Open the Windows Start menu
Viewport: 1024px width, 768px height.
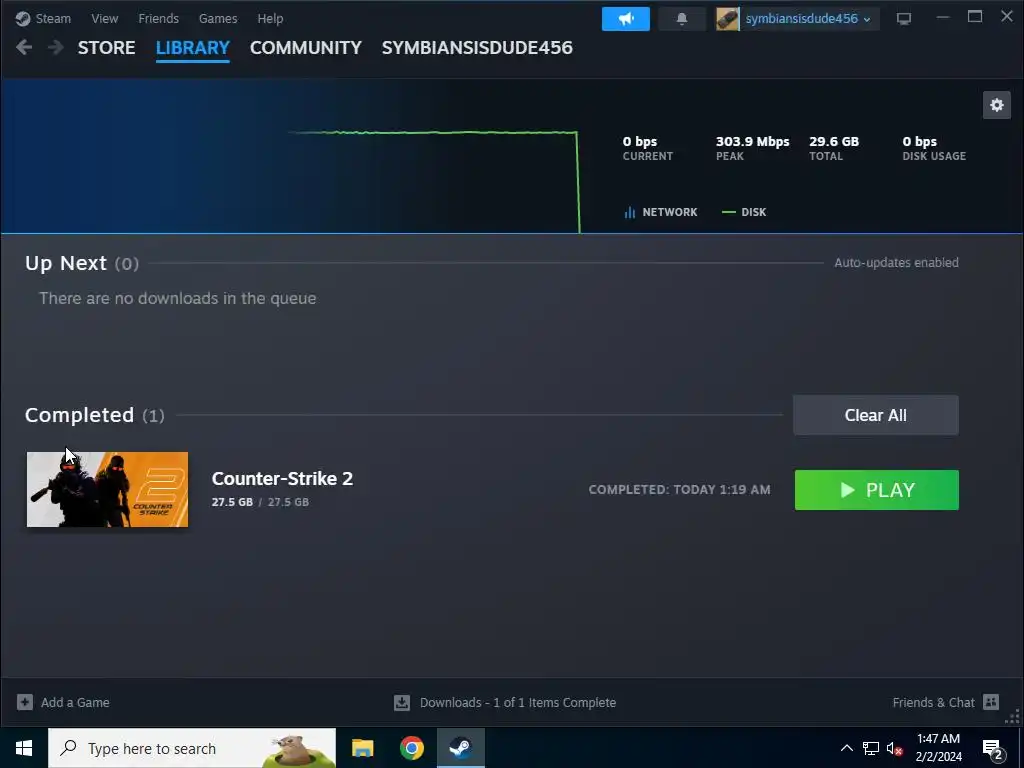tap(24, 748)
